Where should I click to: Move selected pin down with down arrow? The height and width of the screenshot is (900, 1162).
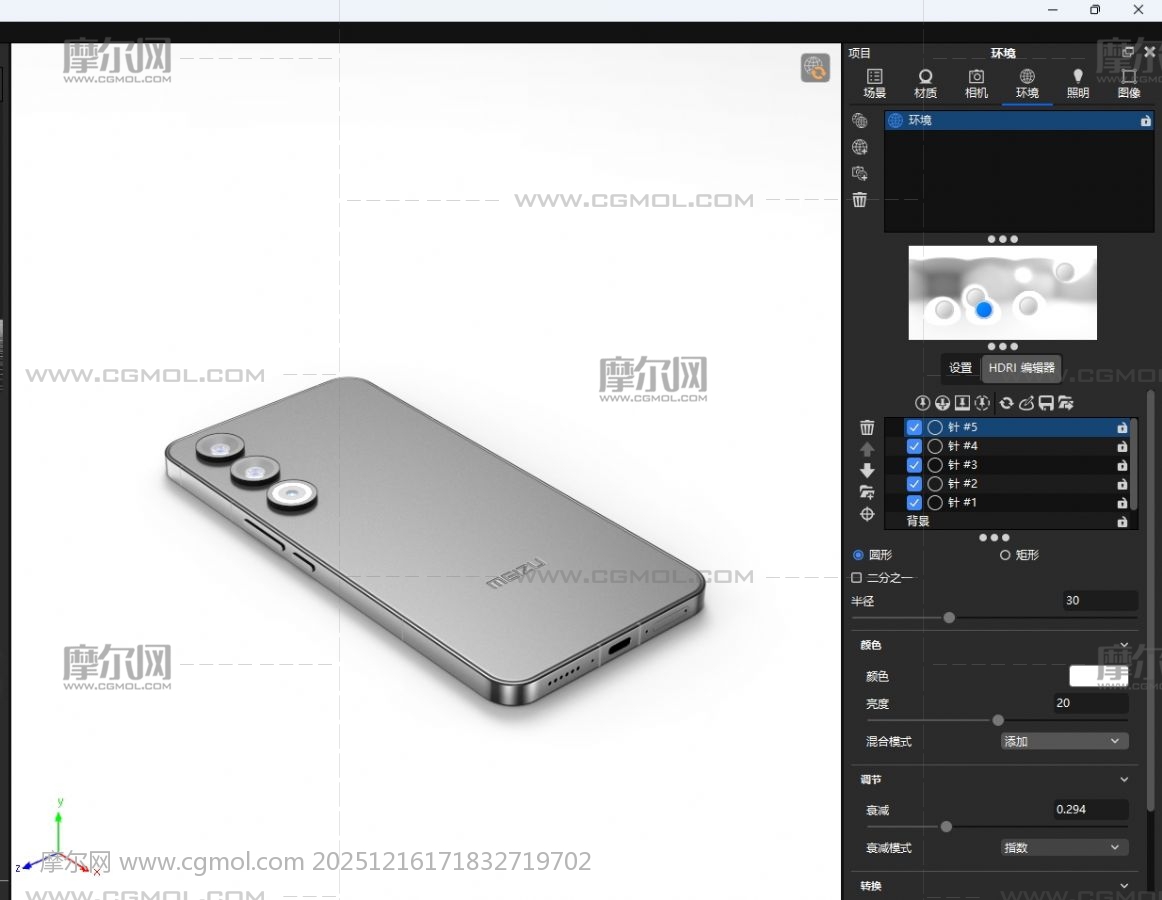867,470
